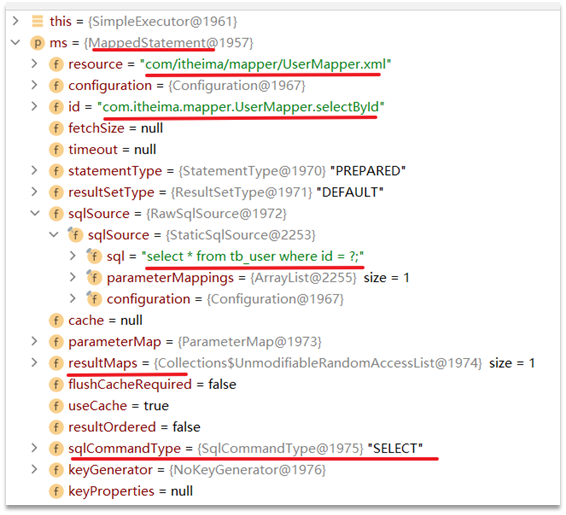Click the field icon beside useCache
This screenshot has width=566, height=515.
click(x=56, y=406)
